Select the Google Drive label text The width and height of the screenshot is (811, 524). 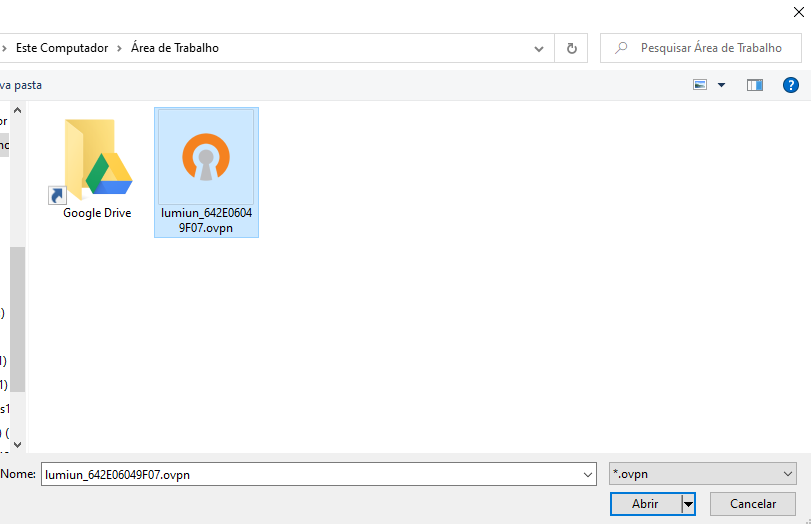pyautogui.click(x=97, y=213)
